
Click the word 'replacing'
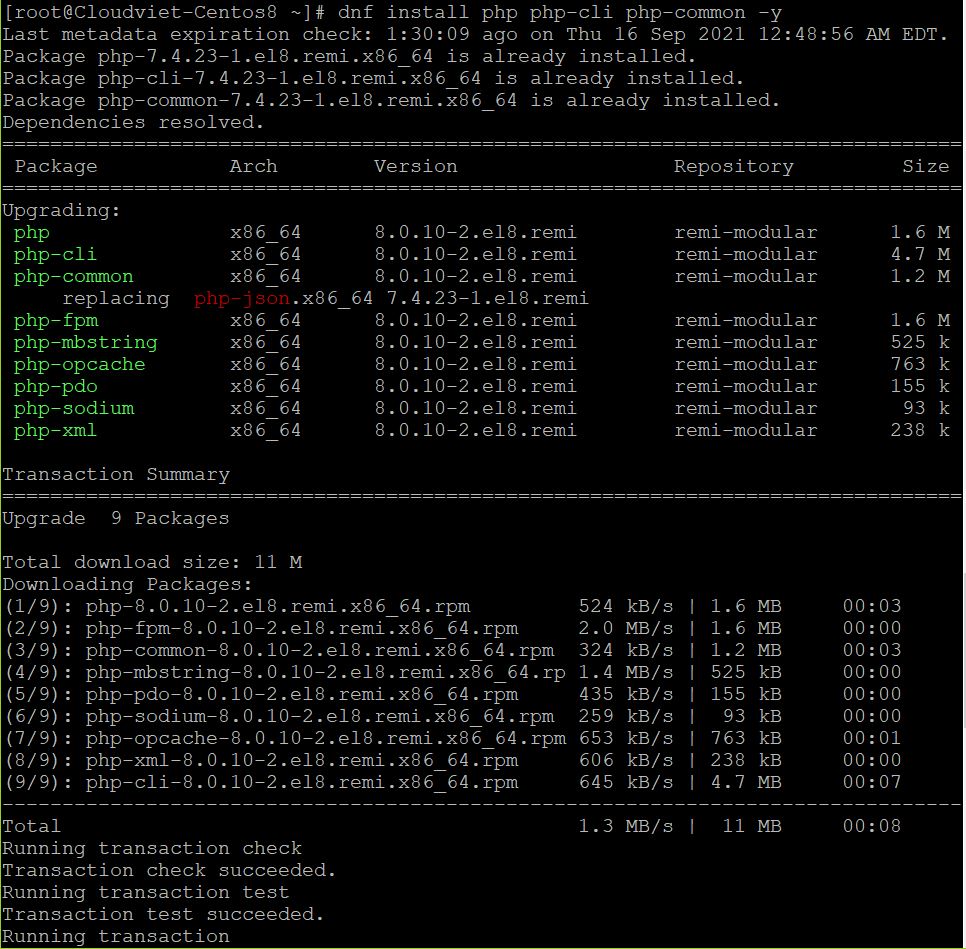pos(116,299)
